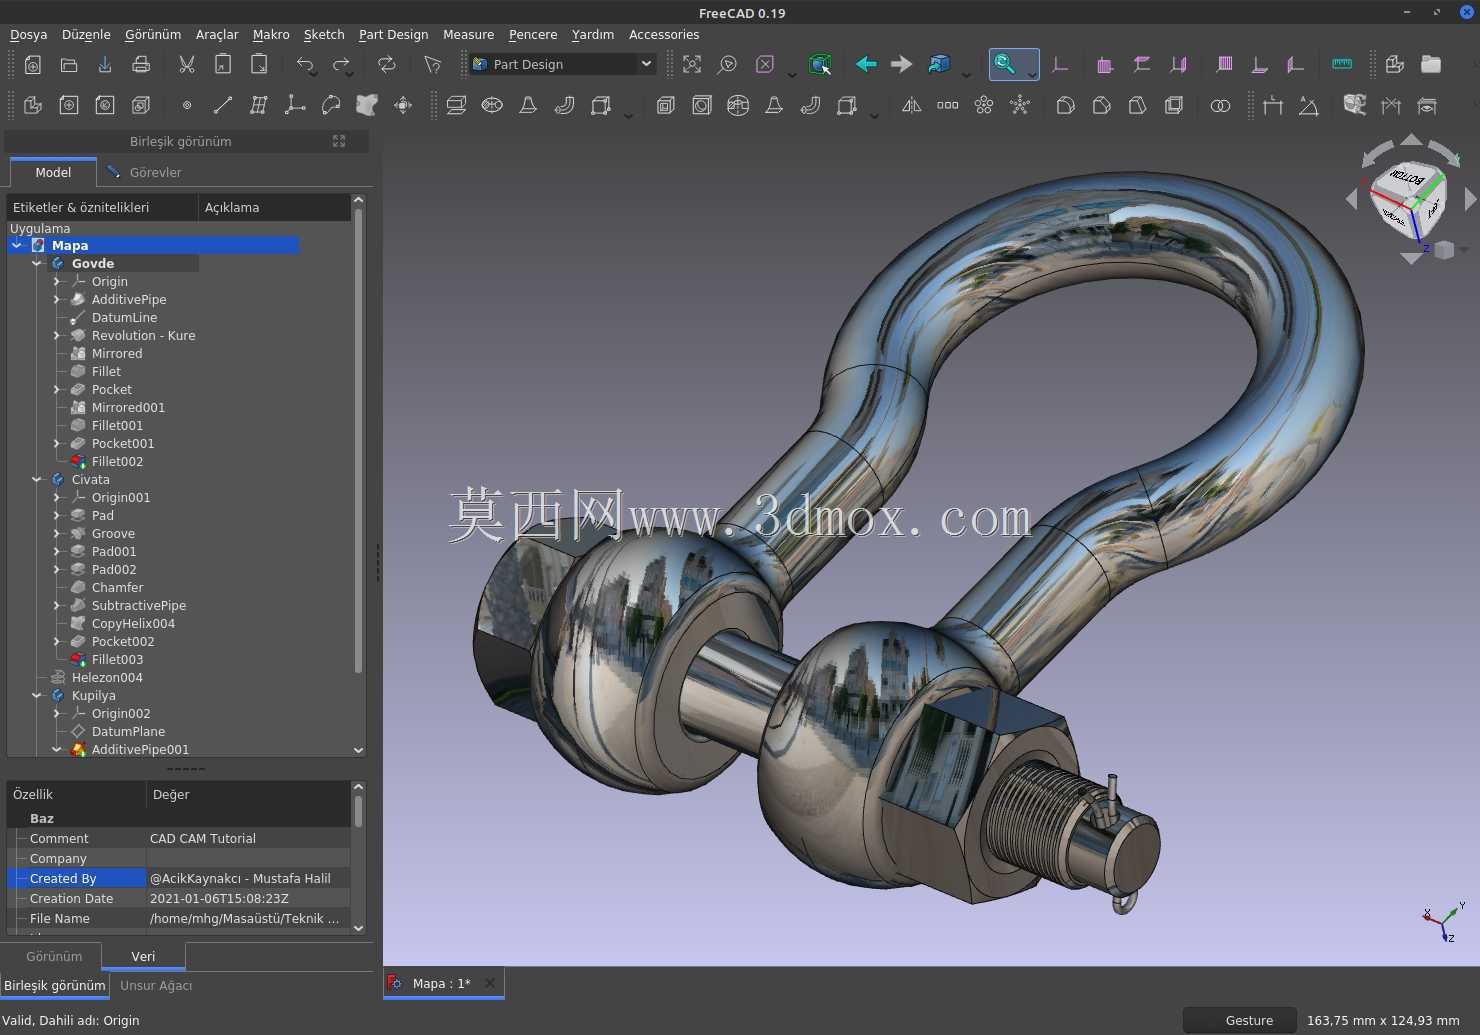Open the Araçlar menu
Screen dimensions: 1480x1035
tap(217, 35)
